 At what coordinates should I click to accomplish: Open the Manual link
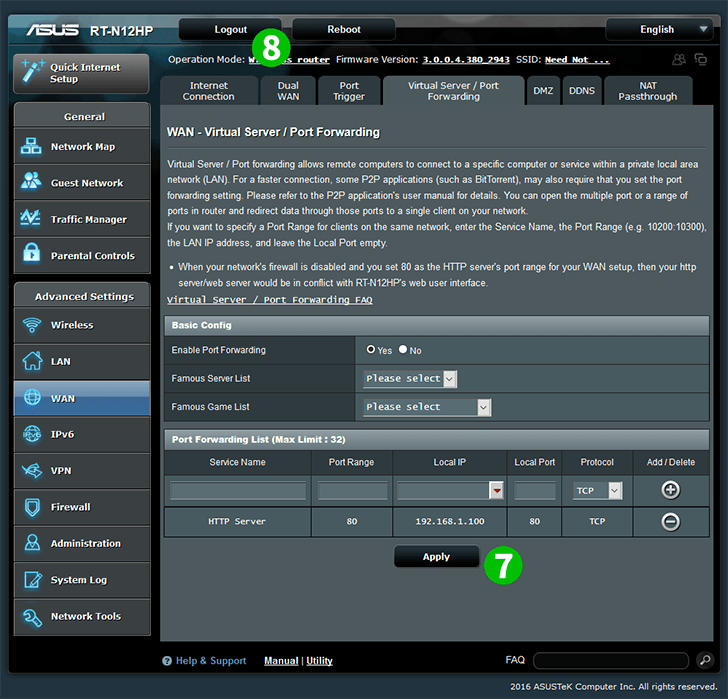[x=281, y=661]
